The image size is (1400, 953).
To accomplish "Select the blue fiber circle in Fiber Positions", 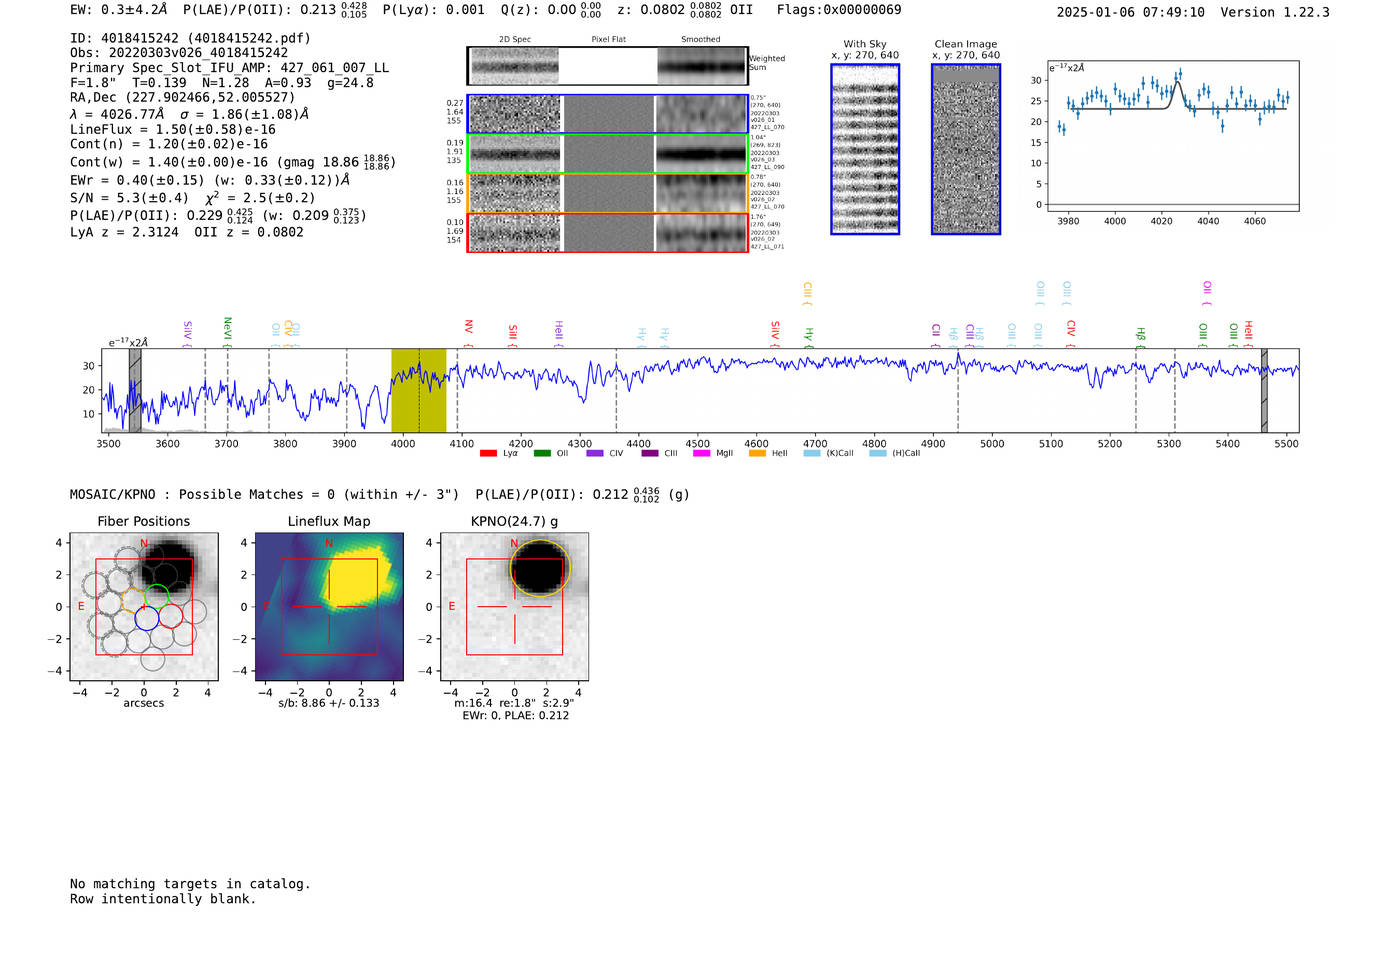I will [146, 617].
